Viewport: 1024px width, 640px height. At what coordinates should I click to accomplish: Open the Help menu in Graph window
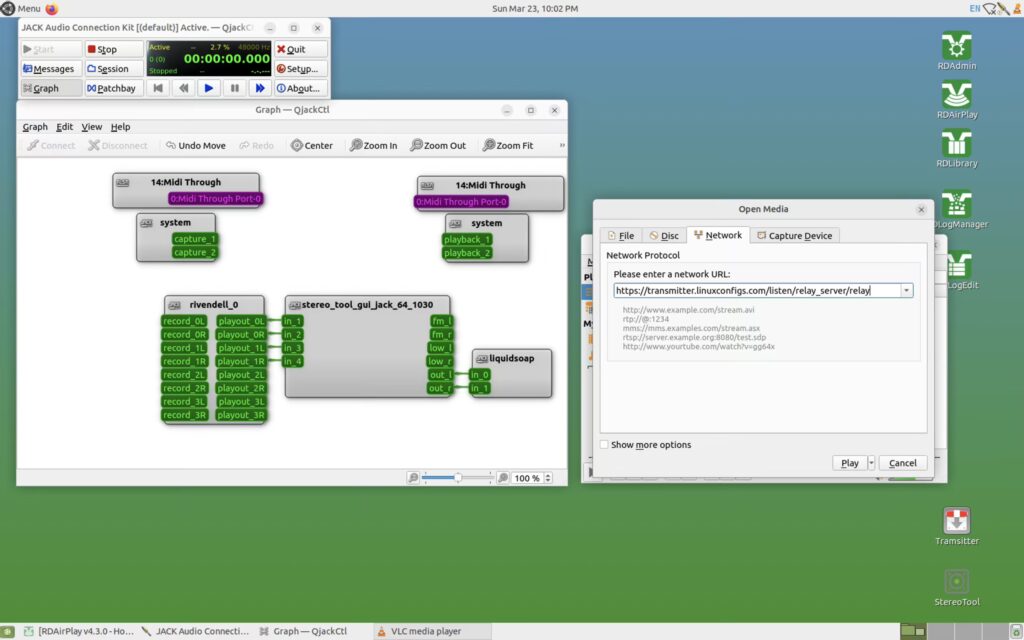(120, 127)
